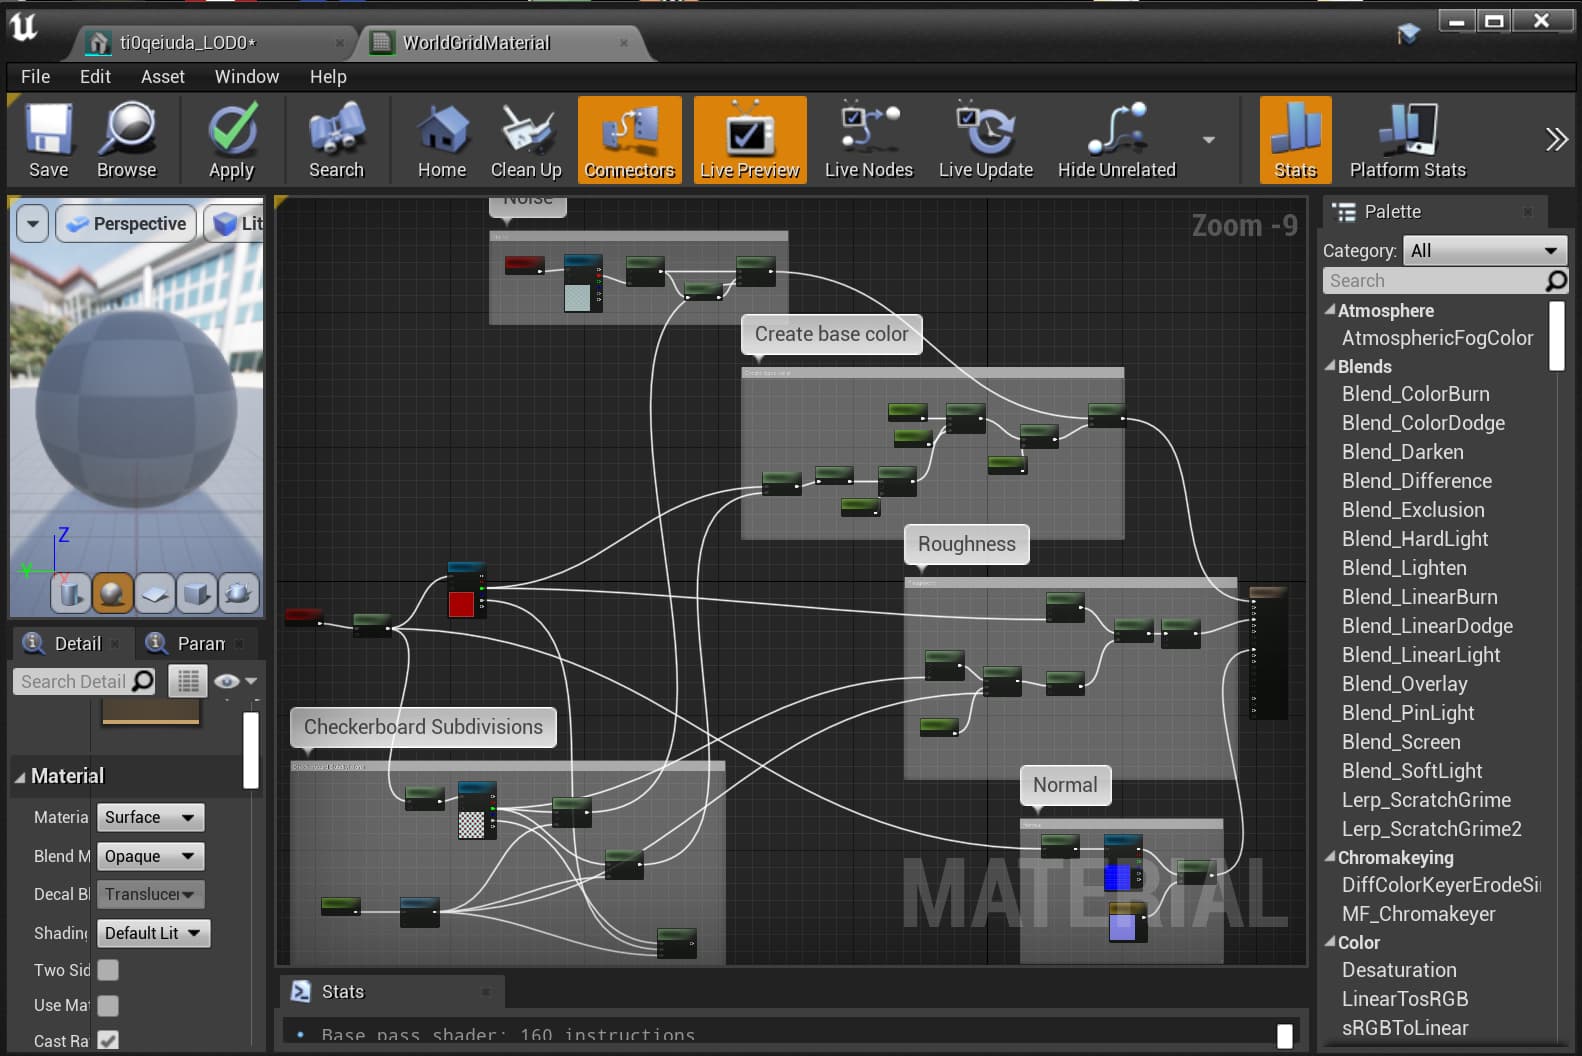The image size is (1582, 1056).
Task: Open Browse to find asset
Action: click(127, 140)
